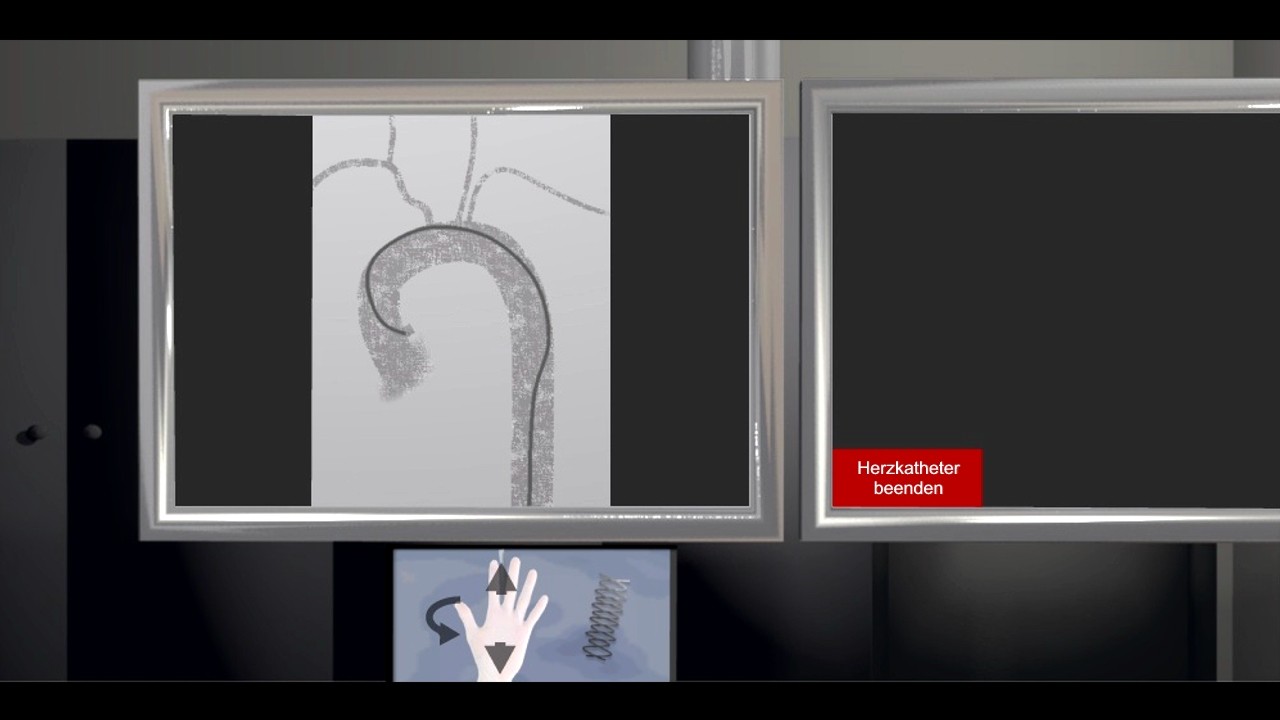
Task: Toggle the catheter retraction direction downward
Action: (x=498, y=655)
